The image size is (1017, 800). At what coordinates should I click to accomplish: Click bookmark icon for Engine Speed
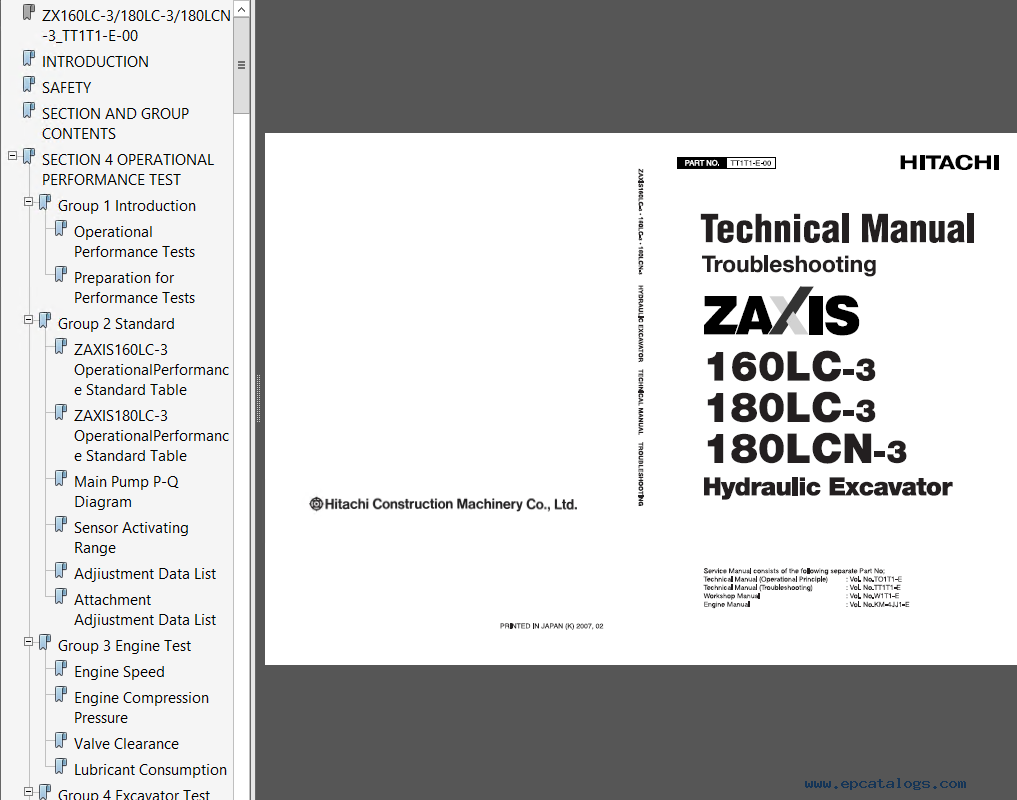click(61, 670)
